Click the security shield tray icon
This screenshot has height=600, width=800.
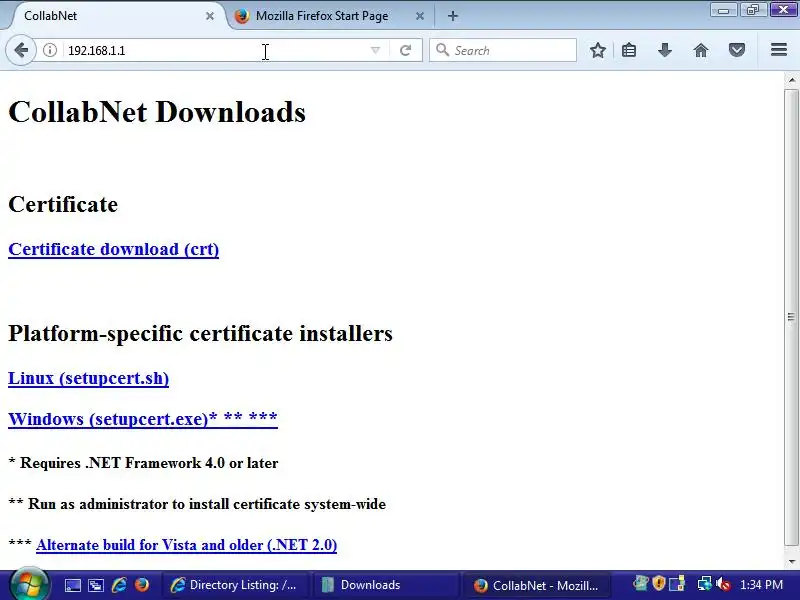point(659,583)
